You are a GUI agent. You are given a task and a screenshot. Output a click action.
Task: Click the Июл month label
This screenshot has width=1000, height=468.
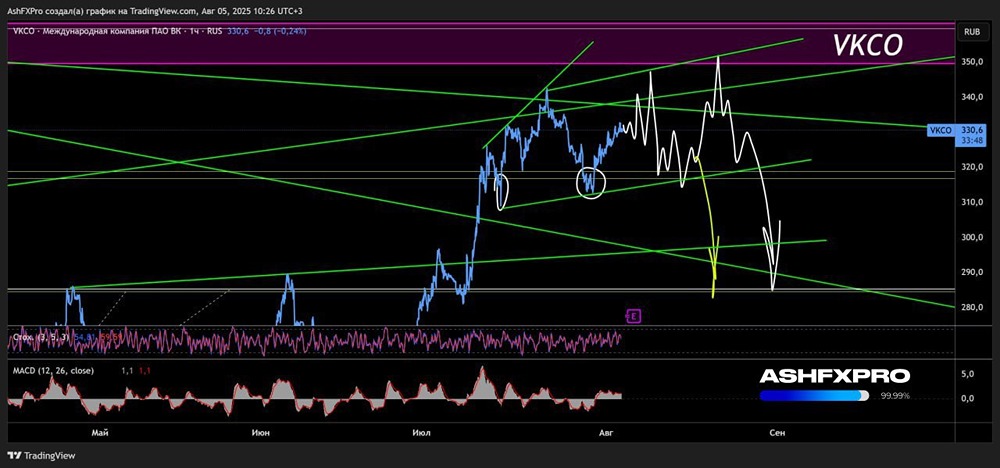tap(422, 433)
